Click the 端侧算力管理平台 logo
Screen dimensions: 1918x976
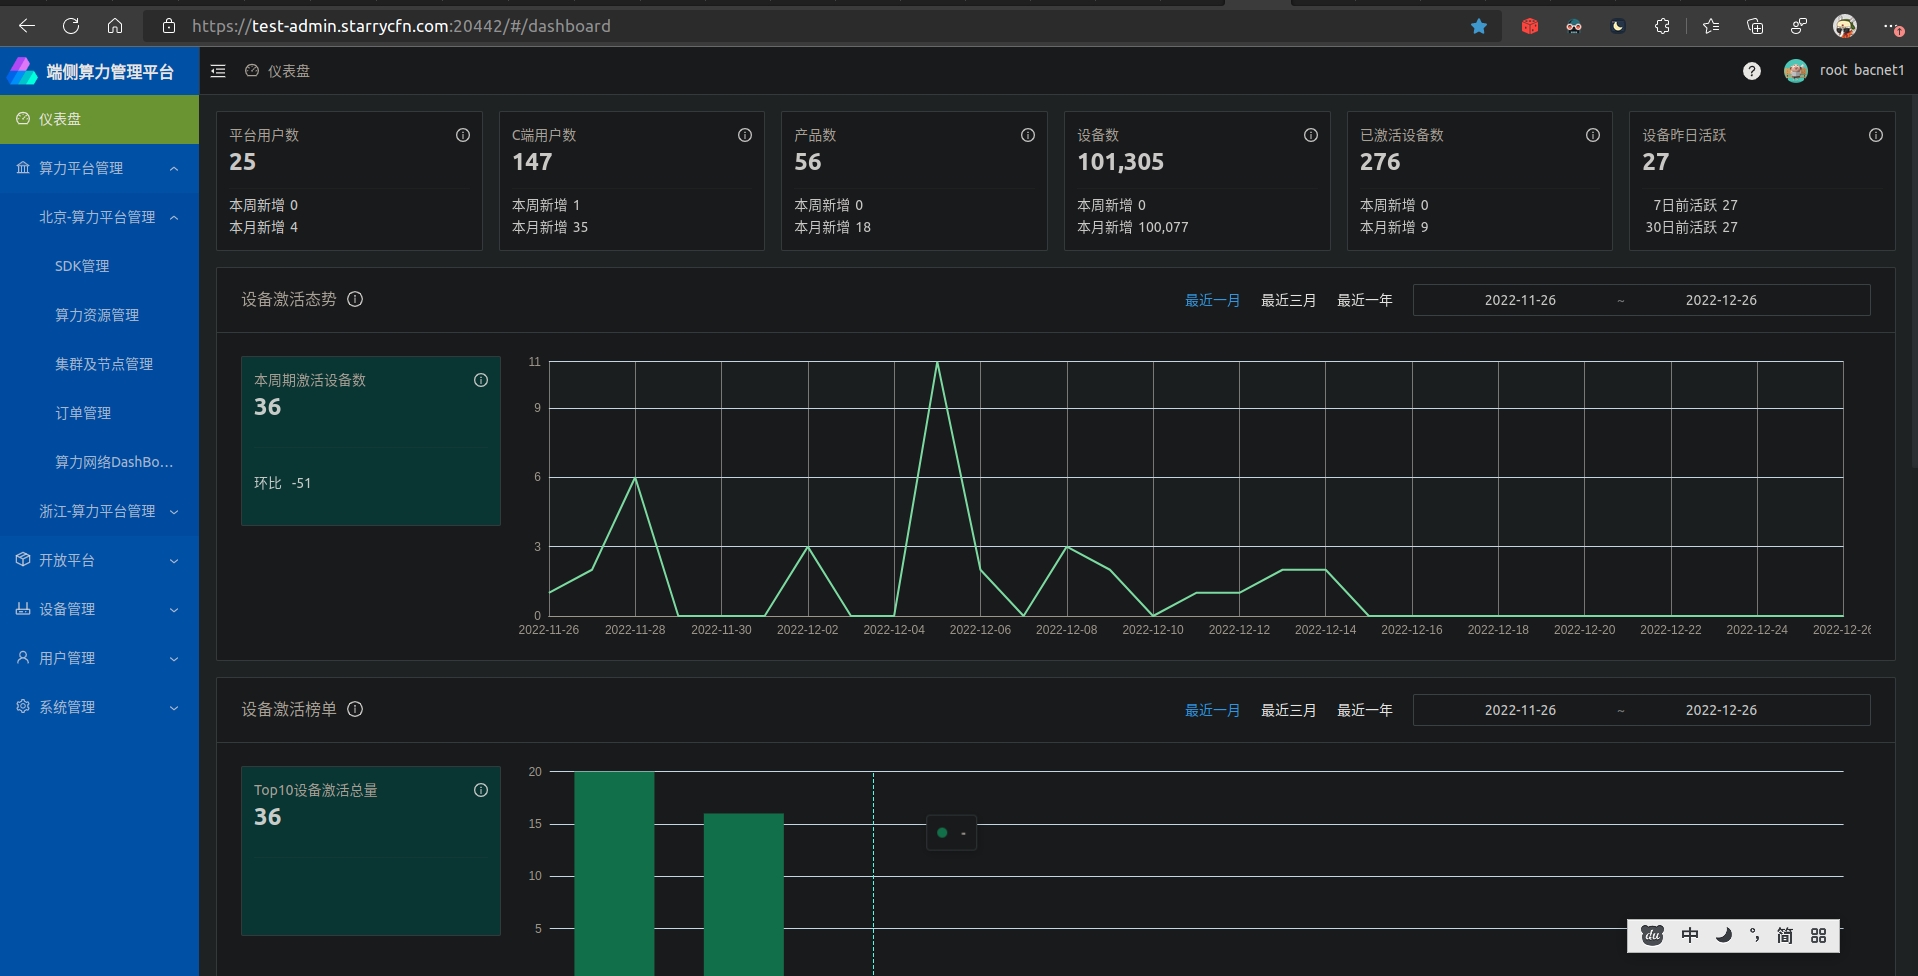[91, 71]
